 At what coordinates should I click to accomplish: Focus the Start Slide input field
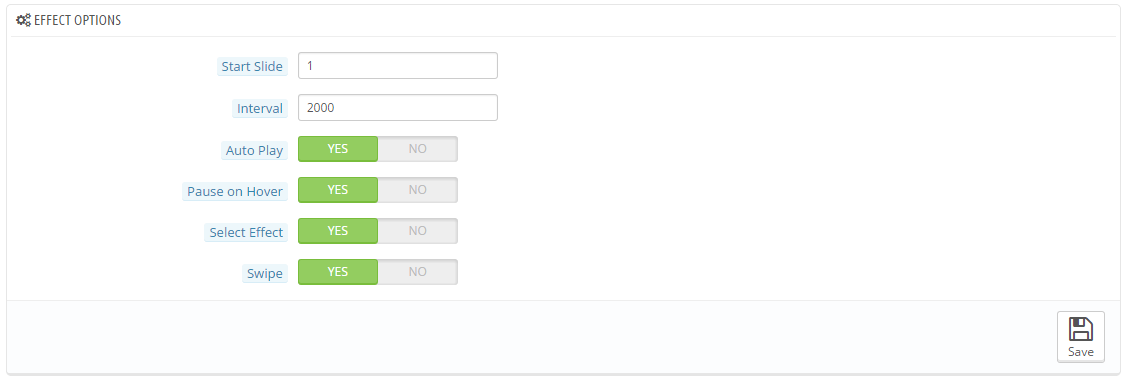398,66
